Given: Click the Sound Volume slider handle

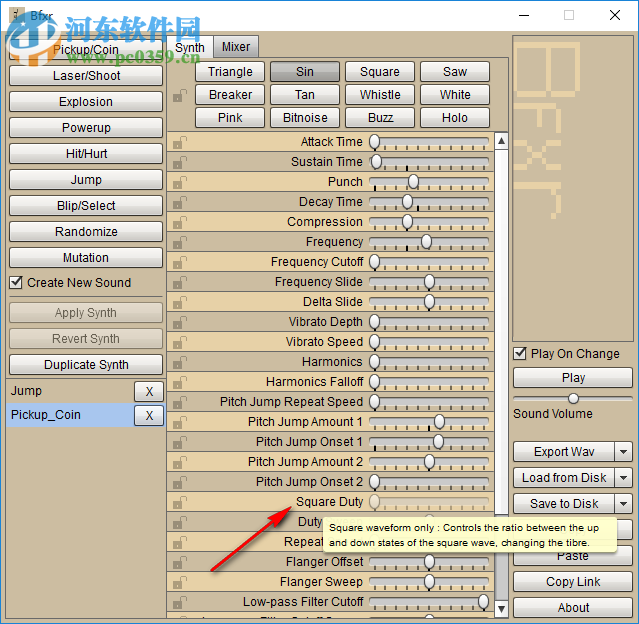Looking at the screenshot, I should (573, 398).
